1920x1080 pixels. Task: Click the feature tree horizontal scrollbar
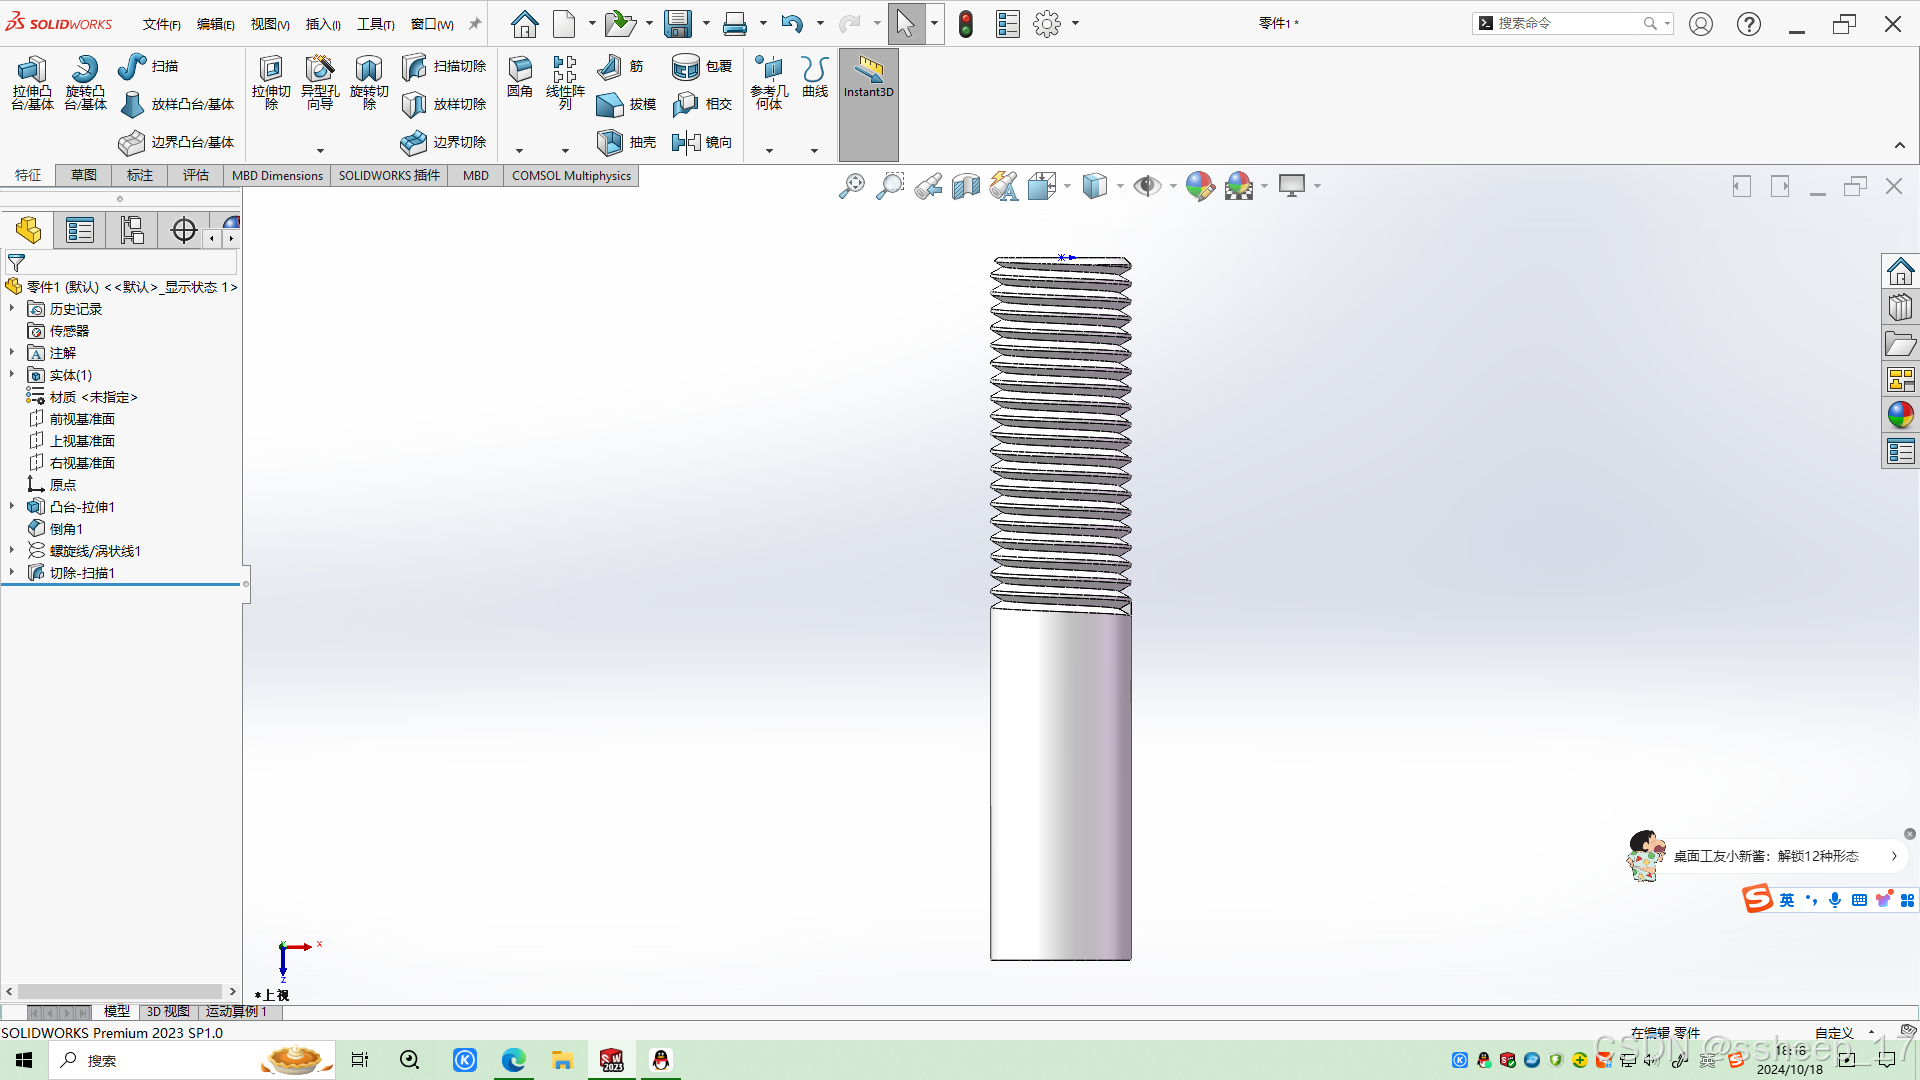[120, 991]
